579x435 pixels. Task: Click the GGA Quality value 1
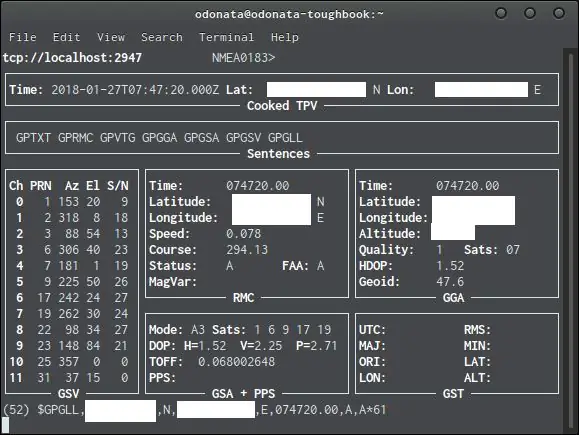(x=439, y=250)
